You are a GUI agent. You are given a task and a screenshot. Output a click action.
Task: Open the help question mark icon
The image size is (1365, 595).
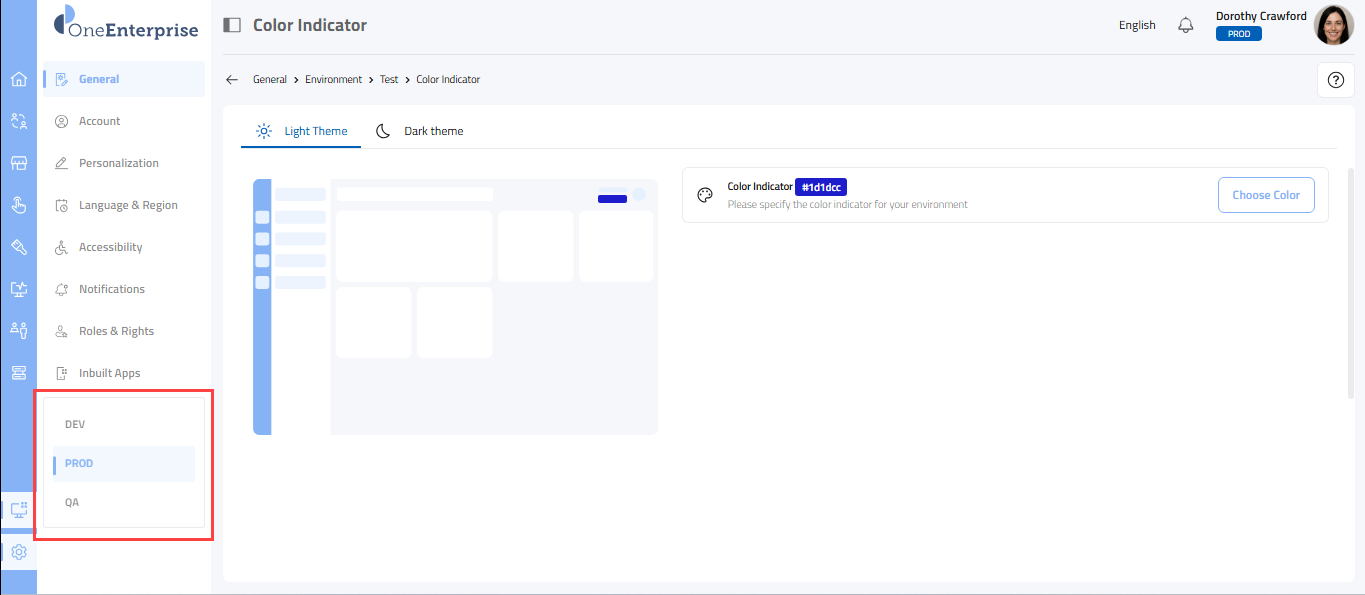(1335, 80)
